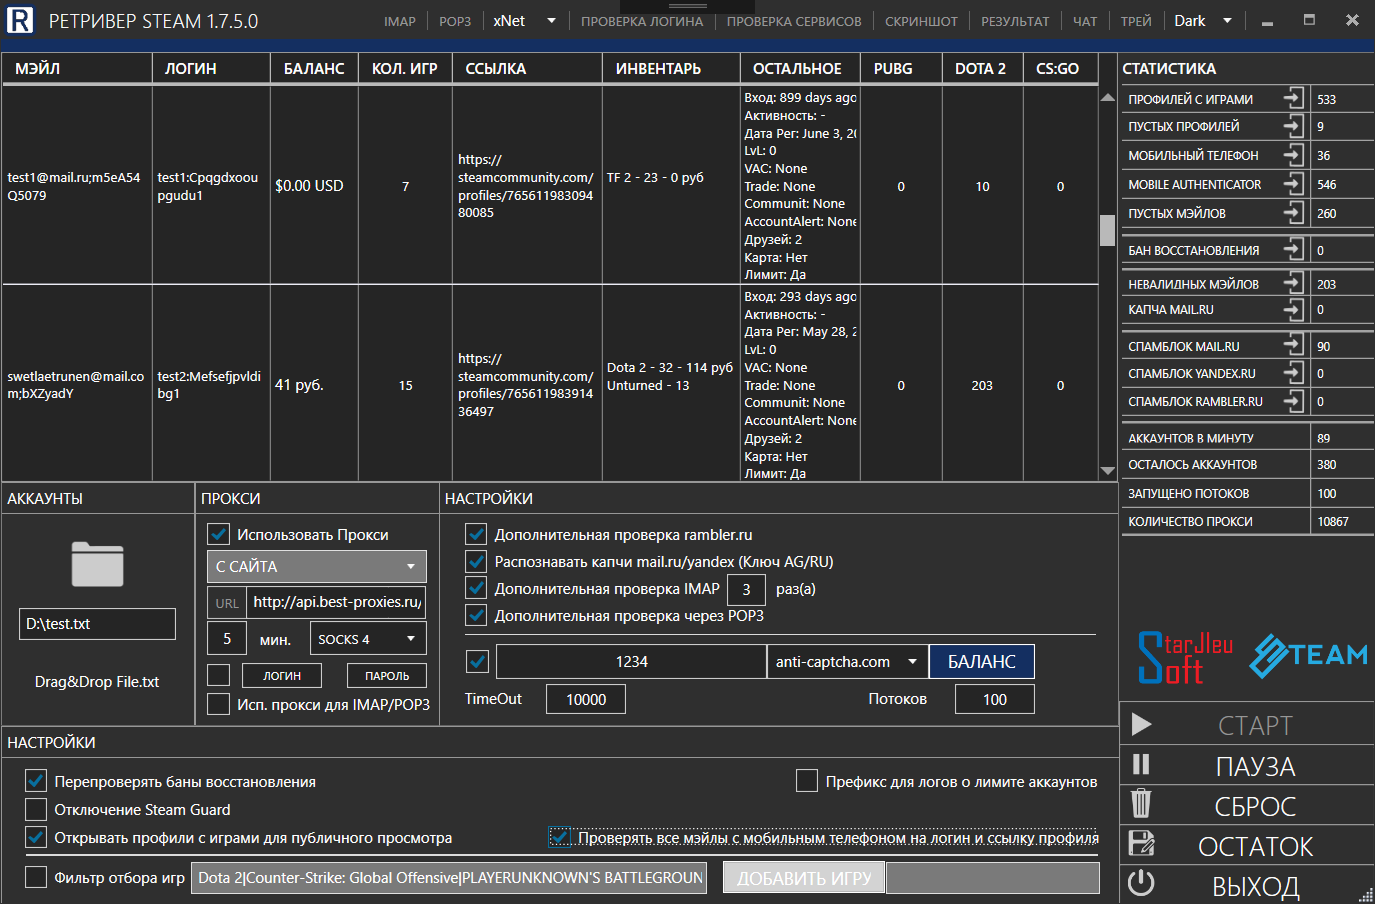Open ПРОВЕРКА СЕРВИСОВ menu
The width and height of the screenshot is (1375, 904).
(x=794, y=21)
